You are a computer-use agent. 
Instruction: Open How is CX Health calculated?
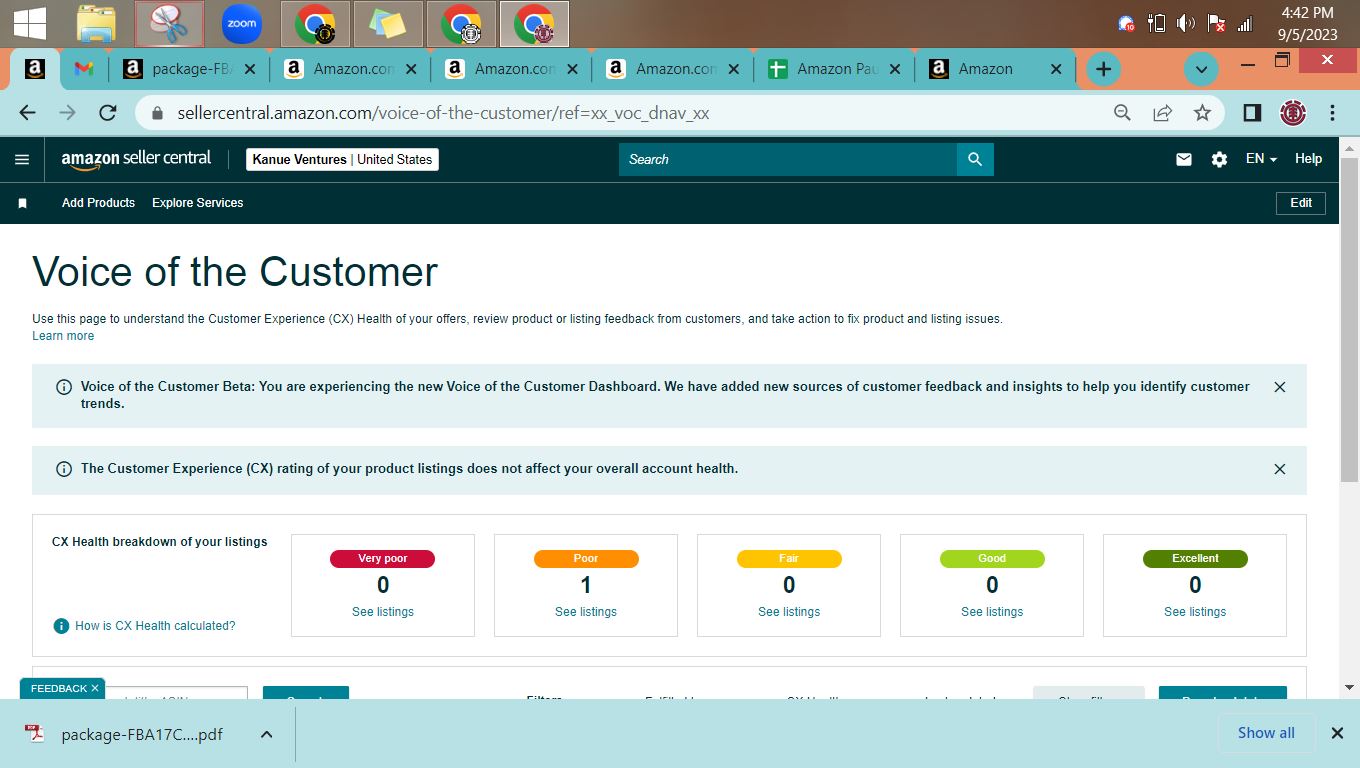(155, 626)
